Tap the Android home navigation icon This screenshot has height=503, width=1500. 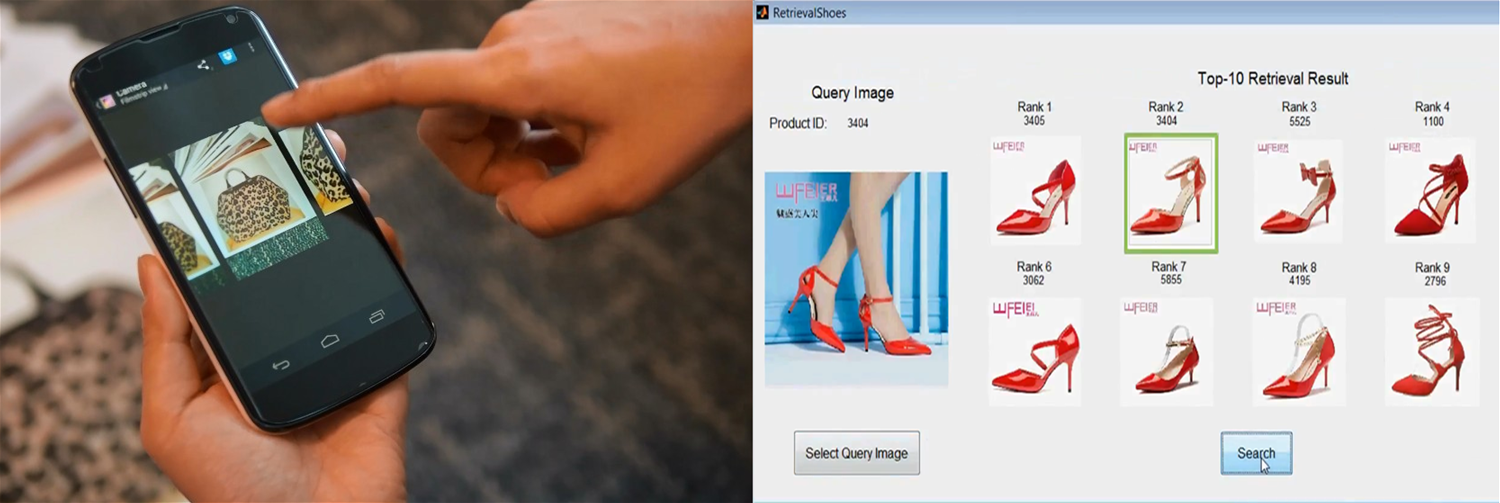pyautogui.click(x=330, y=341)
